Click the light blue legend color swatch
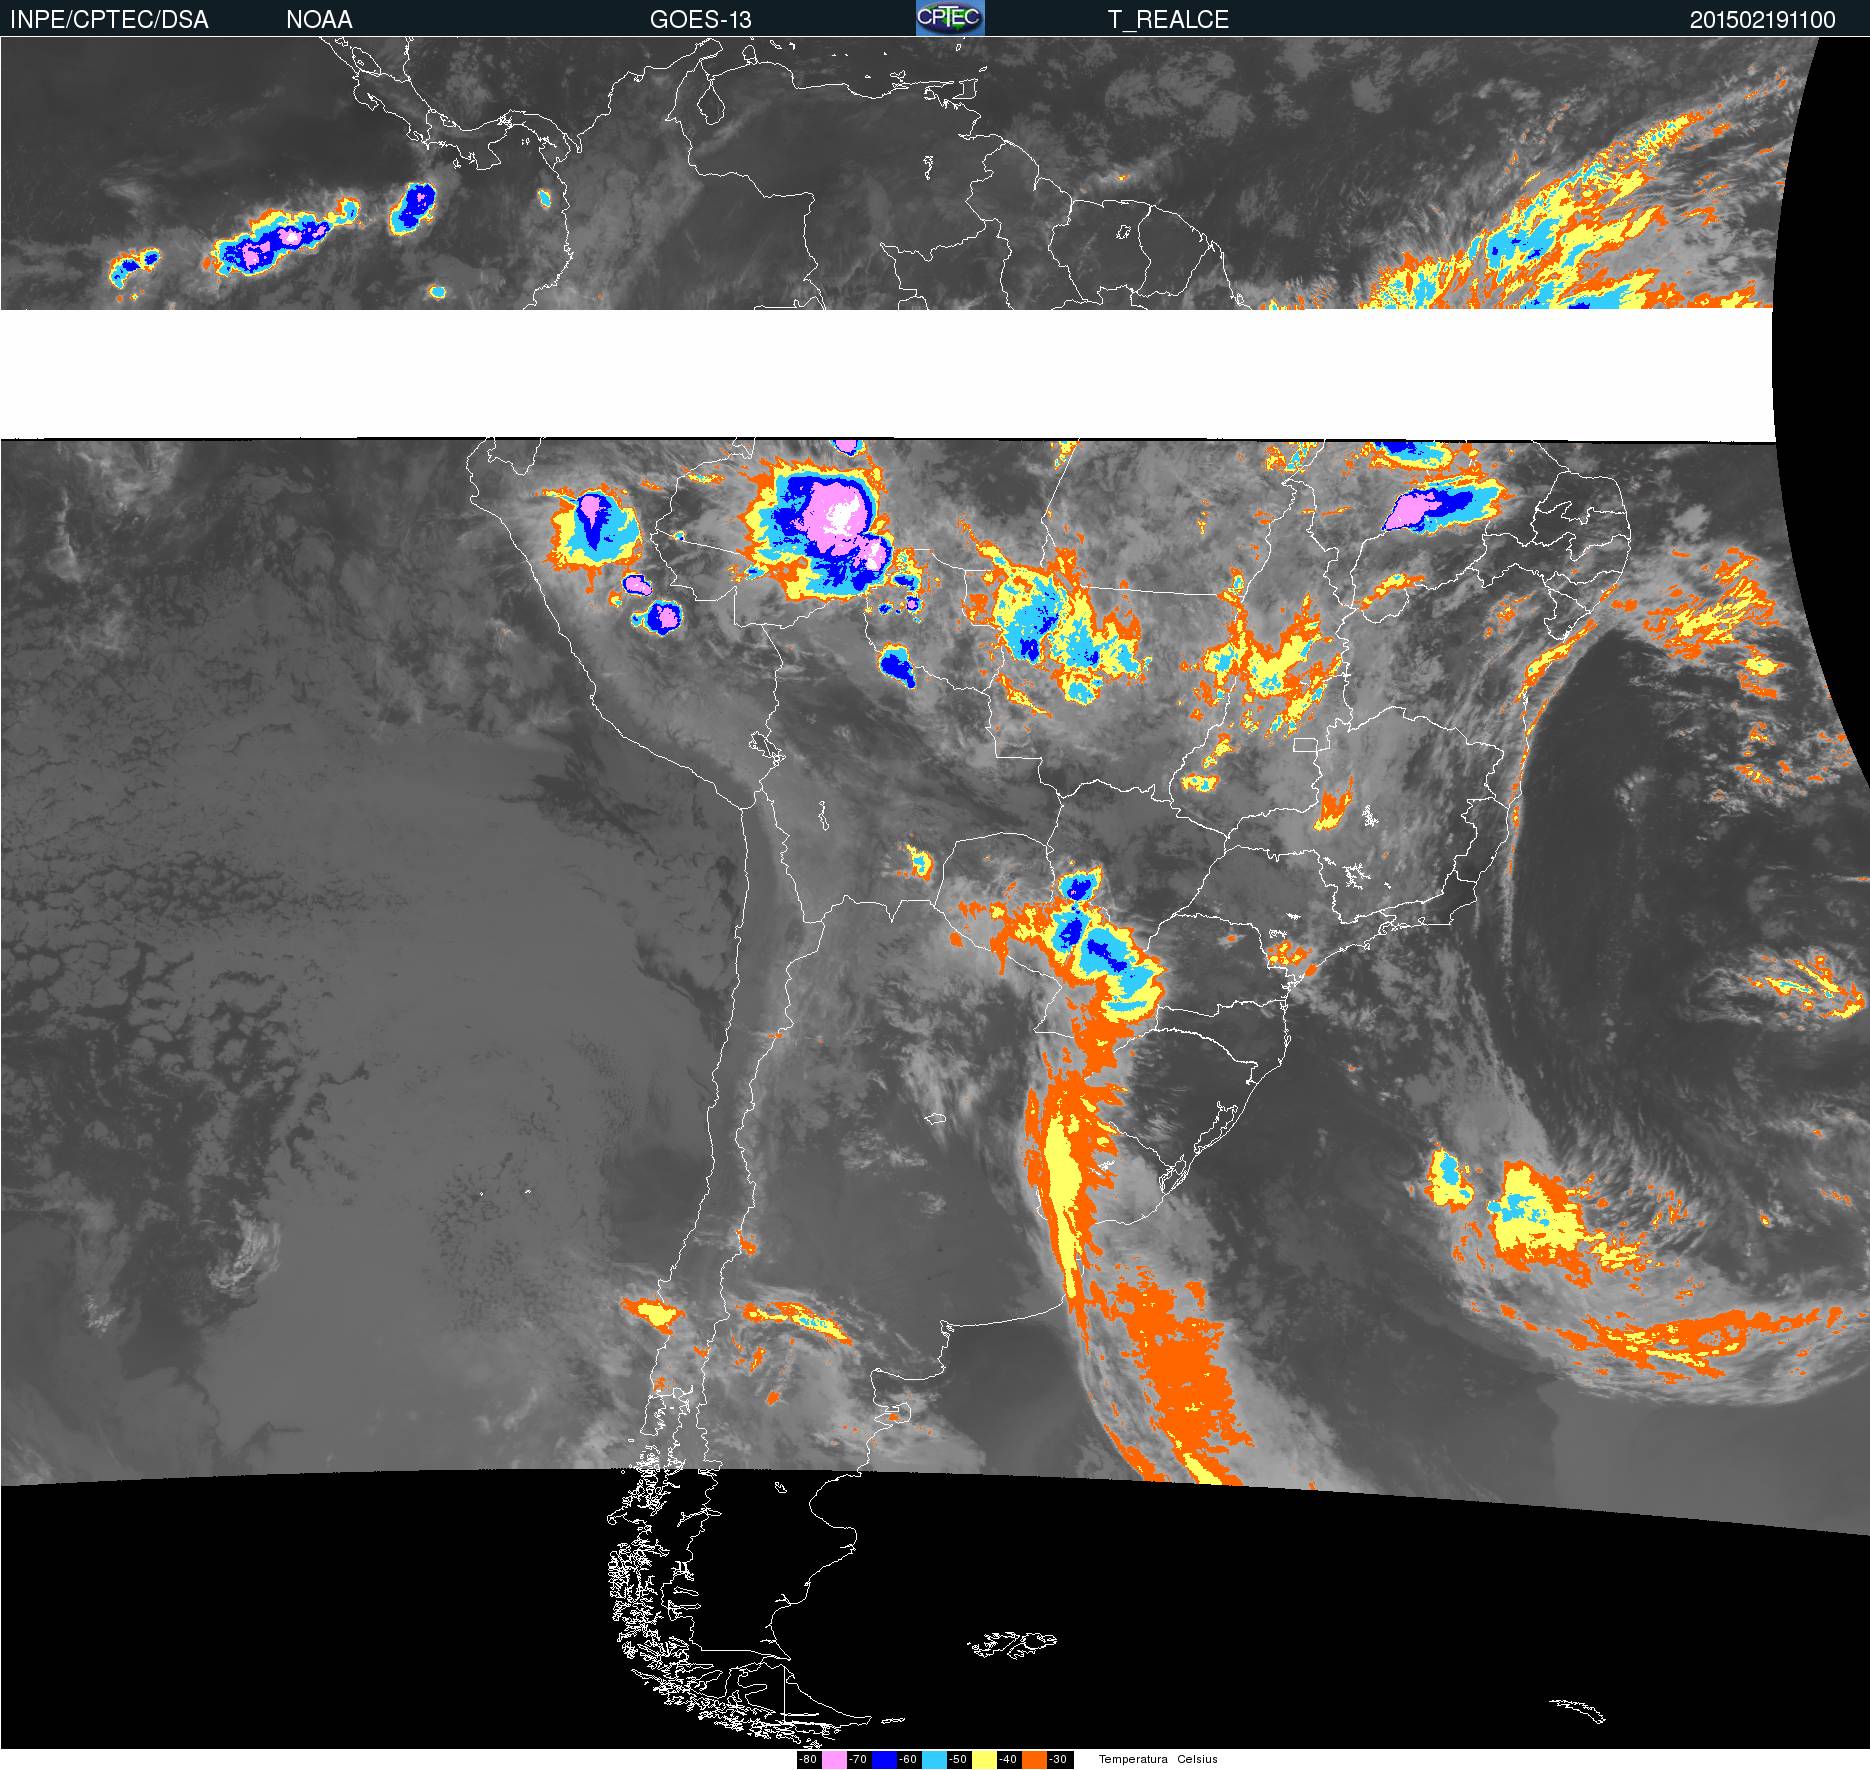The height and width of the screenshot is (1770, 1870). pos(934,1760)
